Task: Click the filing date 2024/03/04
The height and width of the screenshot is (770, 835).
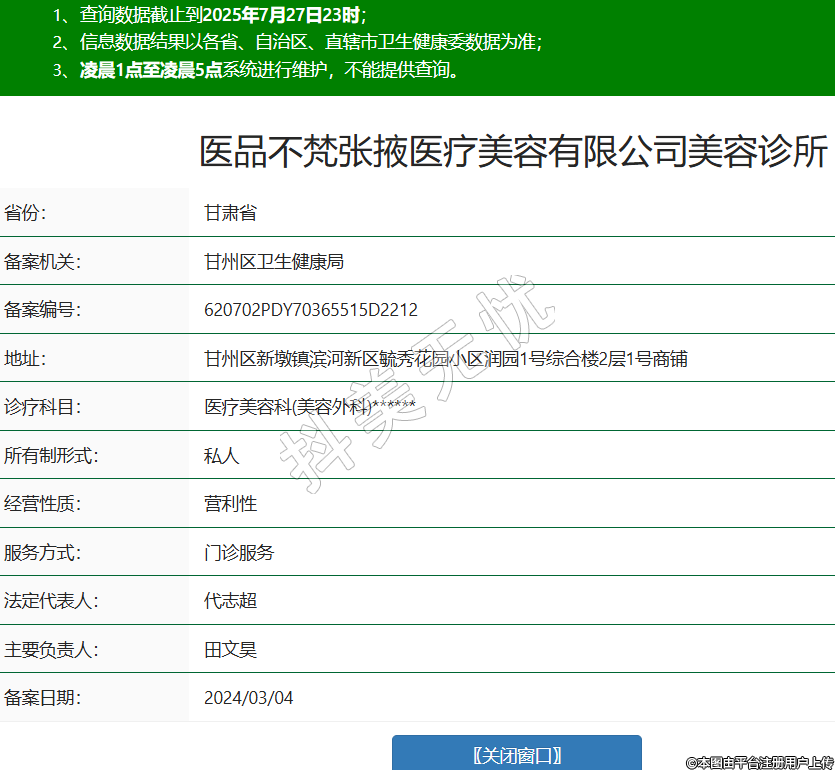Action: pyautogui.click(x=248, y=698)
